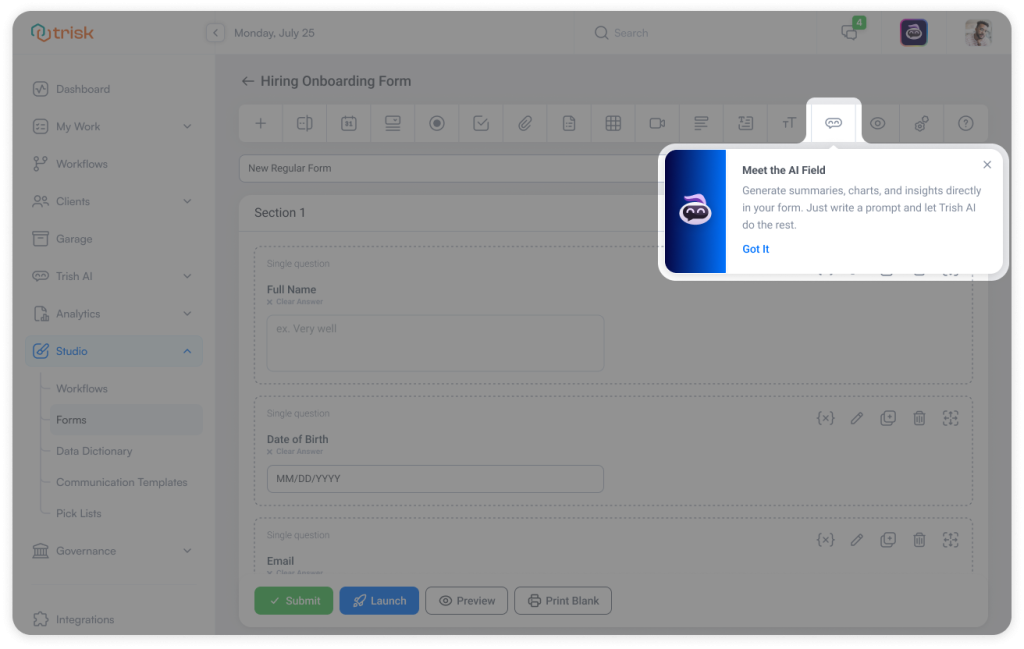Open the Trish AI assistant header icon

[914, 32]
